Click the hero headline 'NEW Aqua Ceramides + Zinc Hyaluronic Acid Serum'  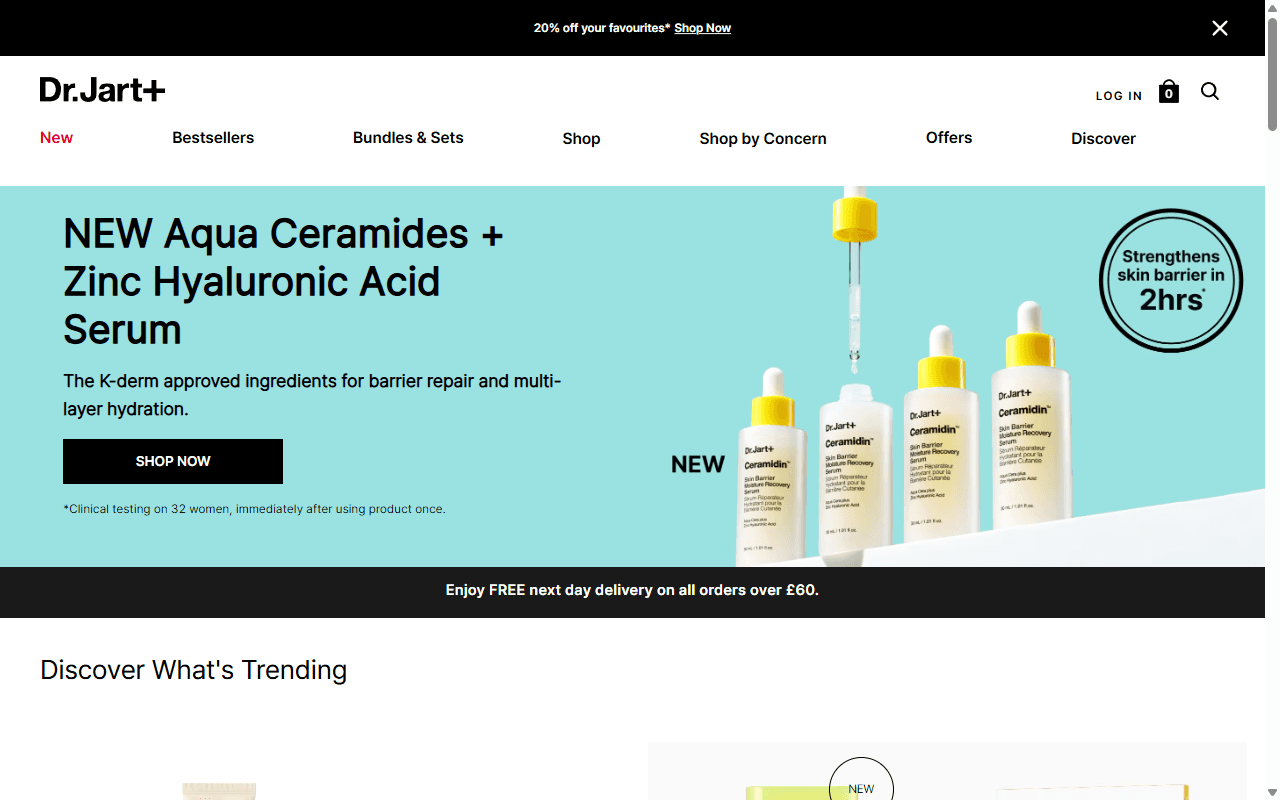[x=283, y=282]
